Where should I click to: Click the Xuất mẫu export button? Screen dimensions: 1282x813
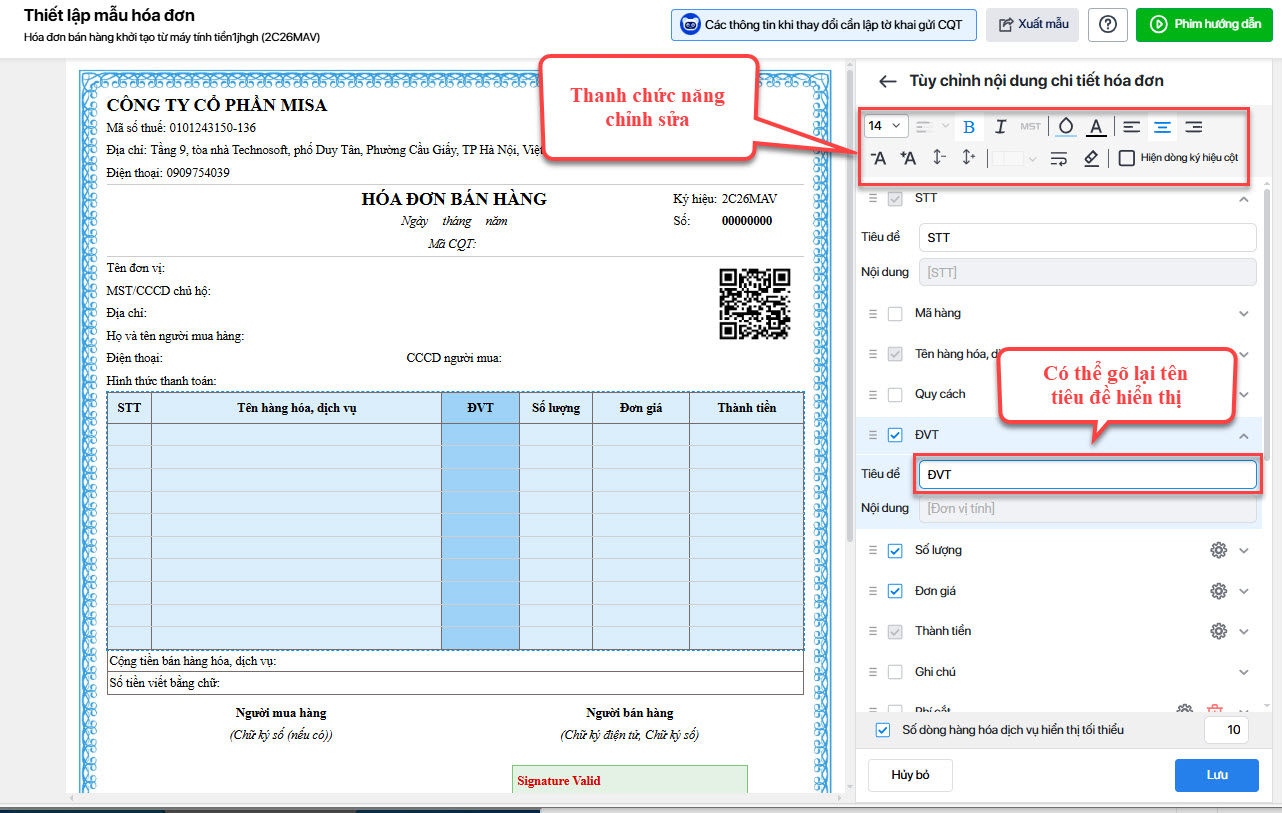pos(1032,25)
